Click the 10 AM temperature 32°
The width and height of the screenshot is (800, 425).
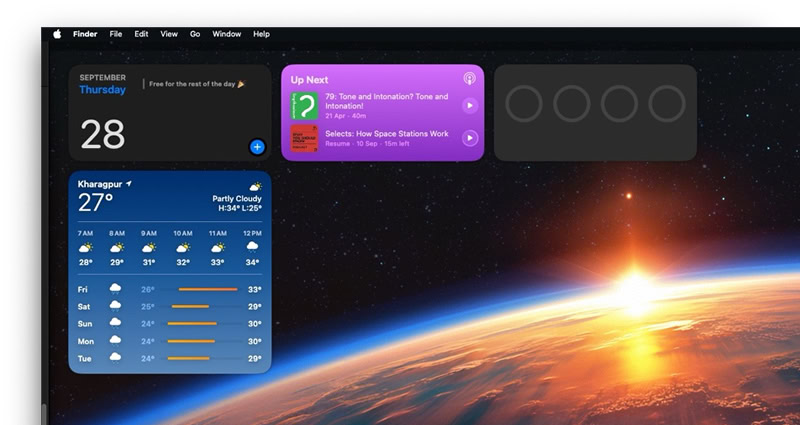pos(183,262)
